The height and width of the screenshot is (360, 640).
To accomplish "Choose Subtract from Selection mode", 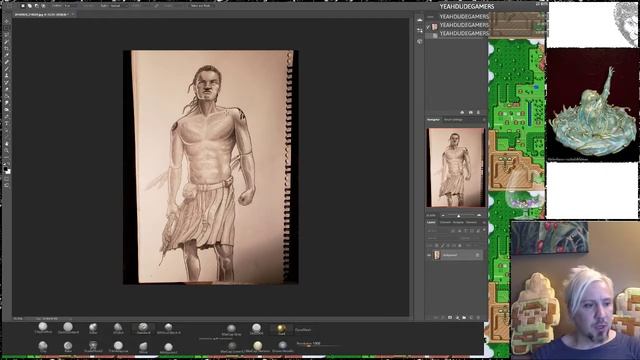I will click(x=37, y=6).
